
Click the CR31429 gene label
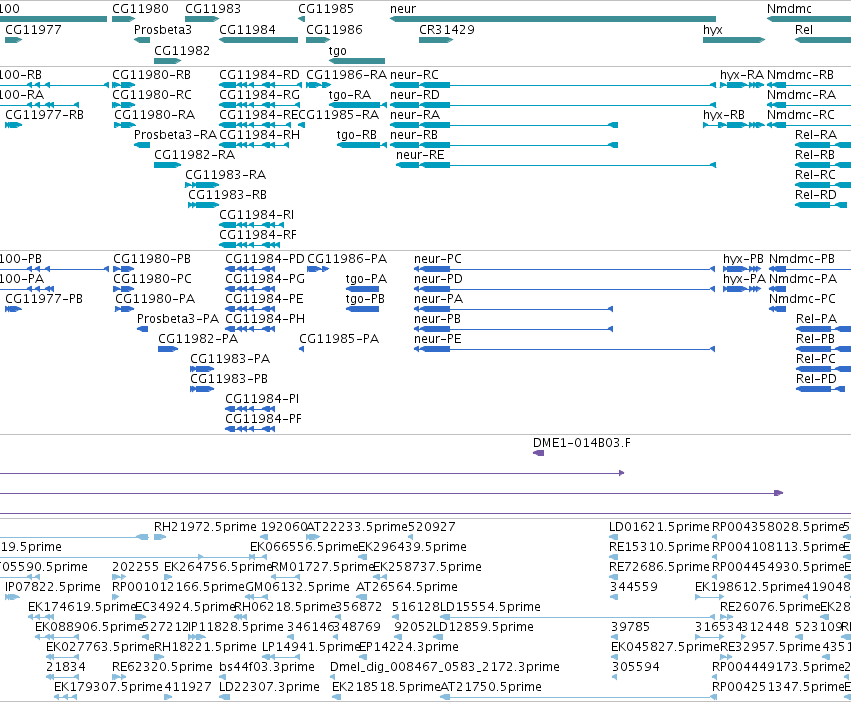pos(447,29)
